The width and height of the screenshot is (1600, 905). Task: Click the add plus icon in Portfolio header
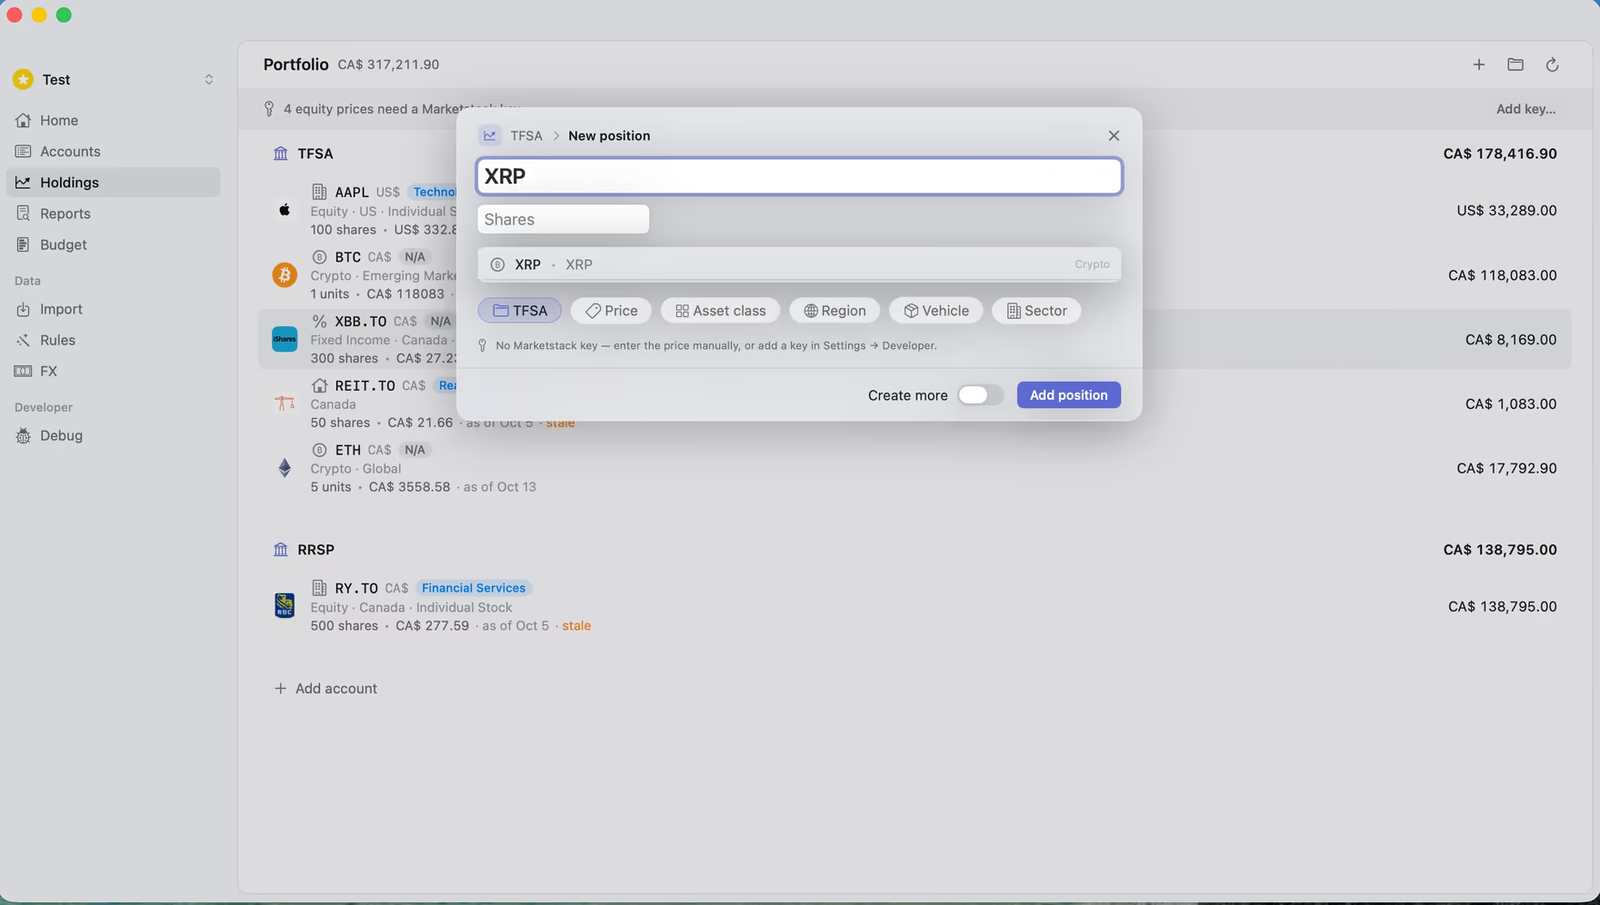coord(1479,64)
